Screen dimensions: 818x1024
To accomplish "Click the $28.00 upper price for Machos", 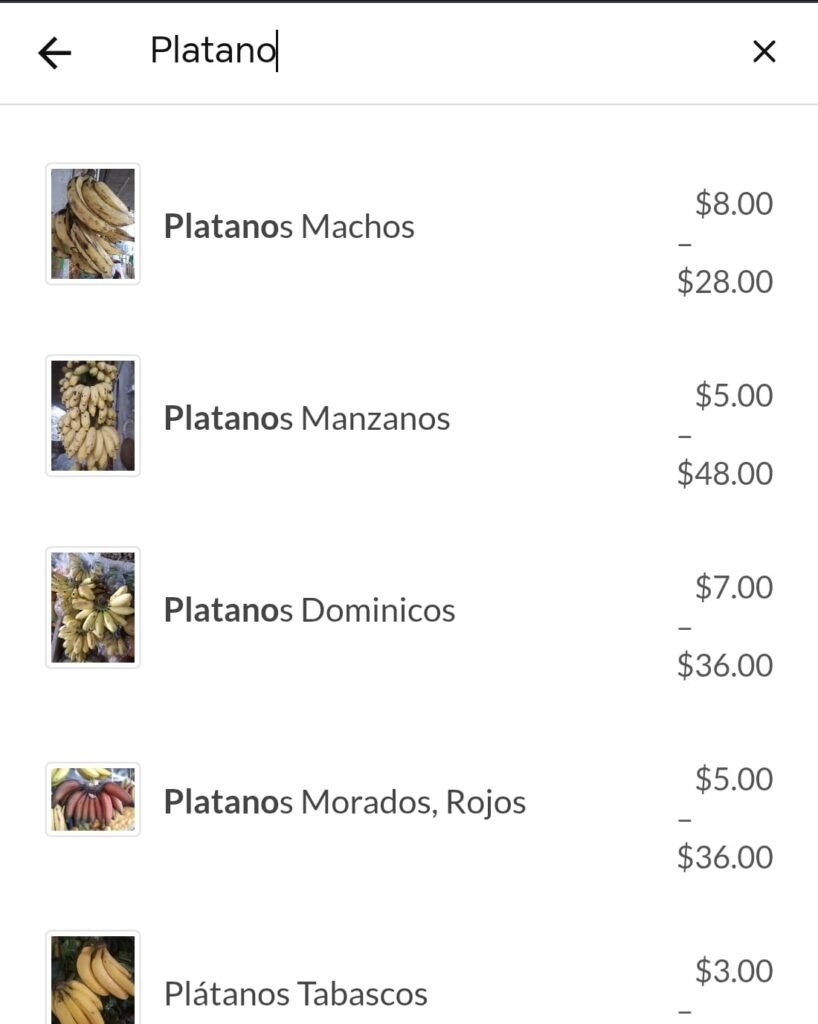I will tap(725, 281).
